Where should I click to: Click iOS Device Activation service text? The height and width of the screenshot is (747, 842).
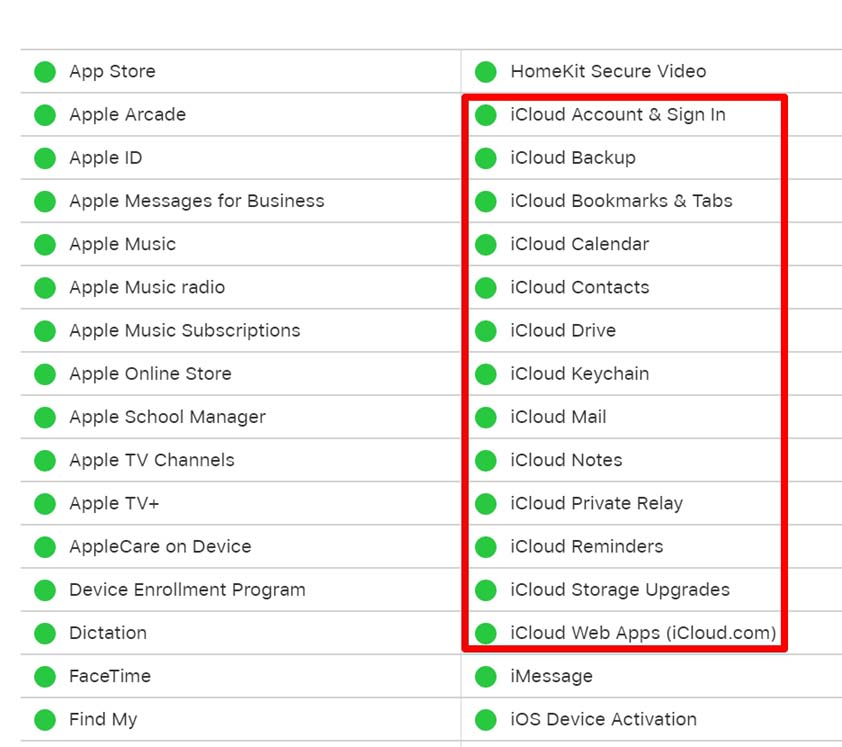604,720
